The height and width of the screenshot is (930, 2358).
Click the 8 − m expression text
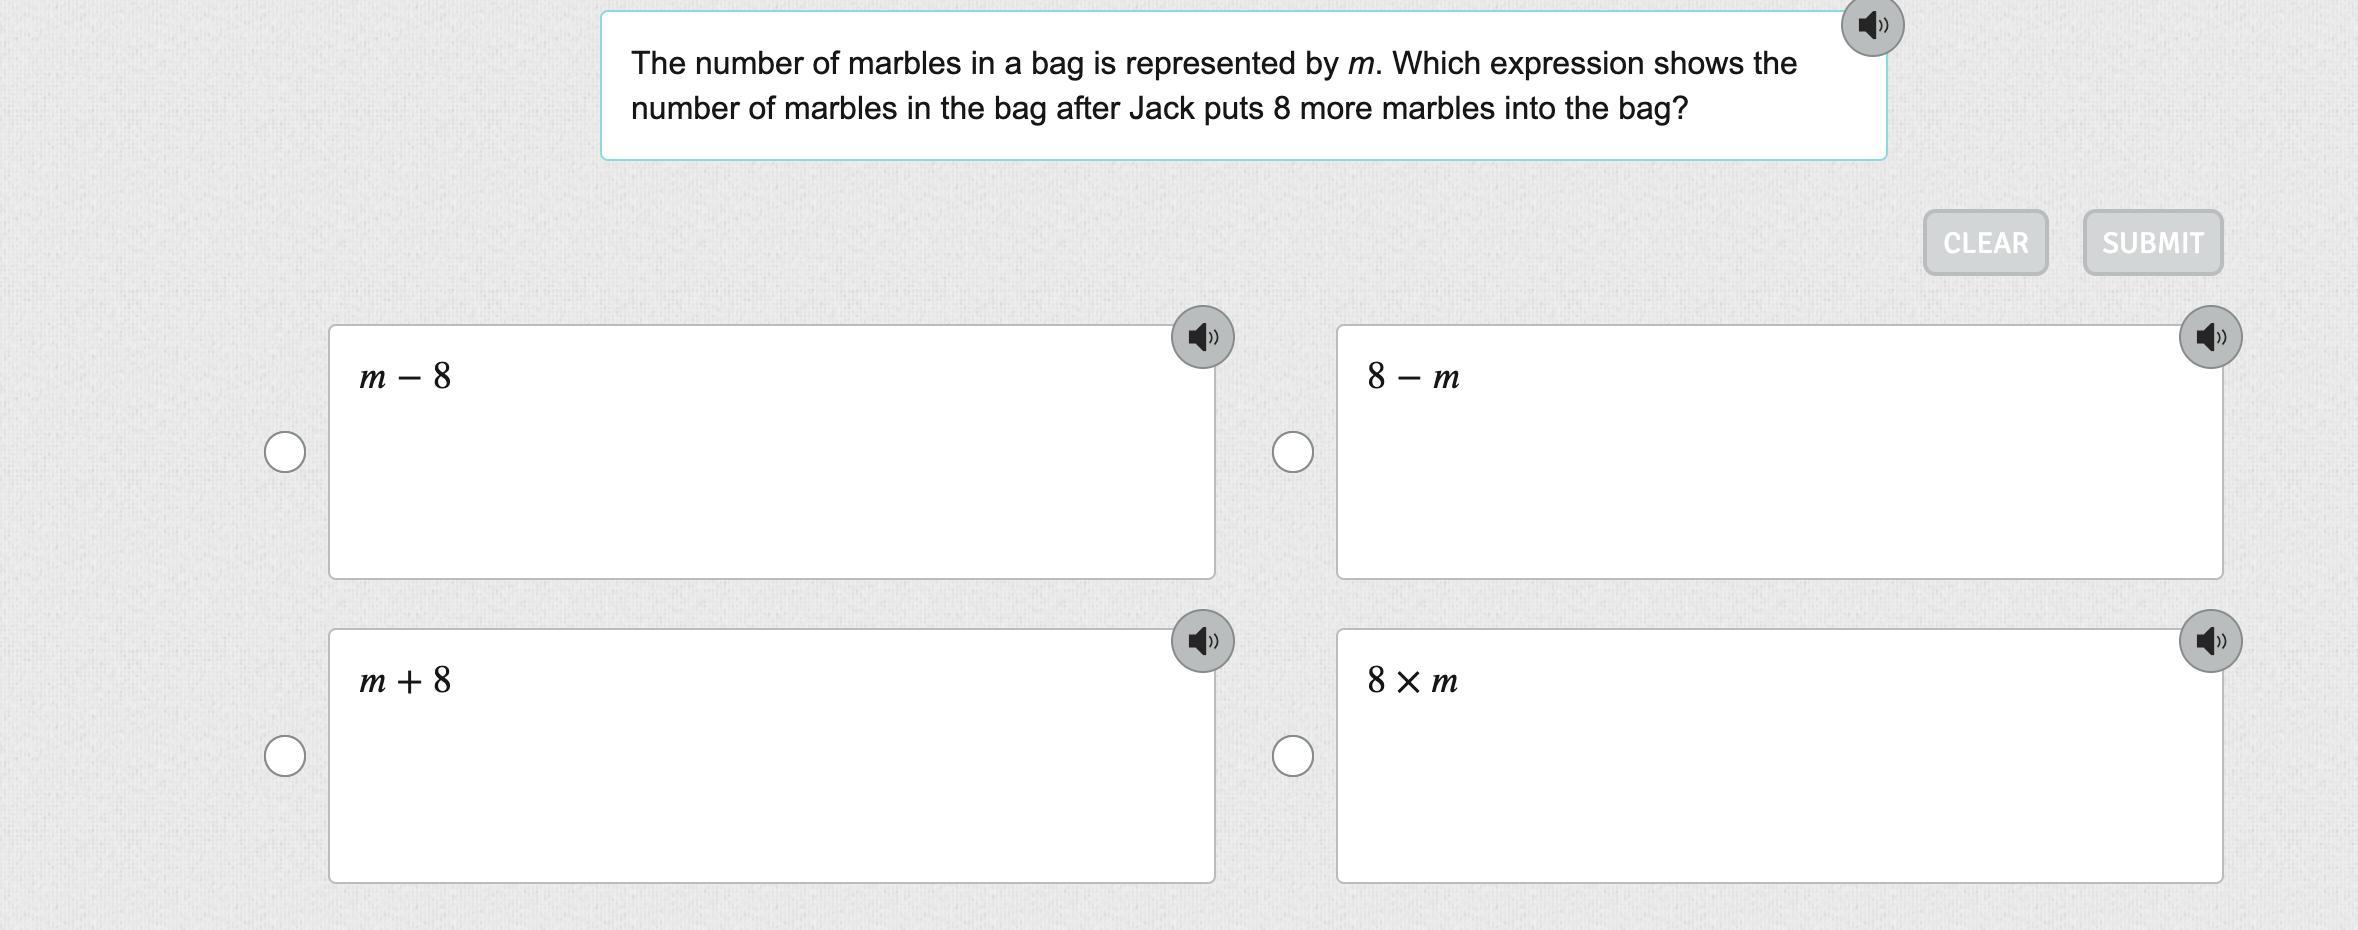click(1413, 377)
